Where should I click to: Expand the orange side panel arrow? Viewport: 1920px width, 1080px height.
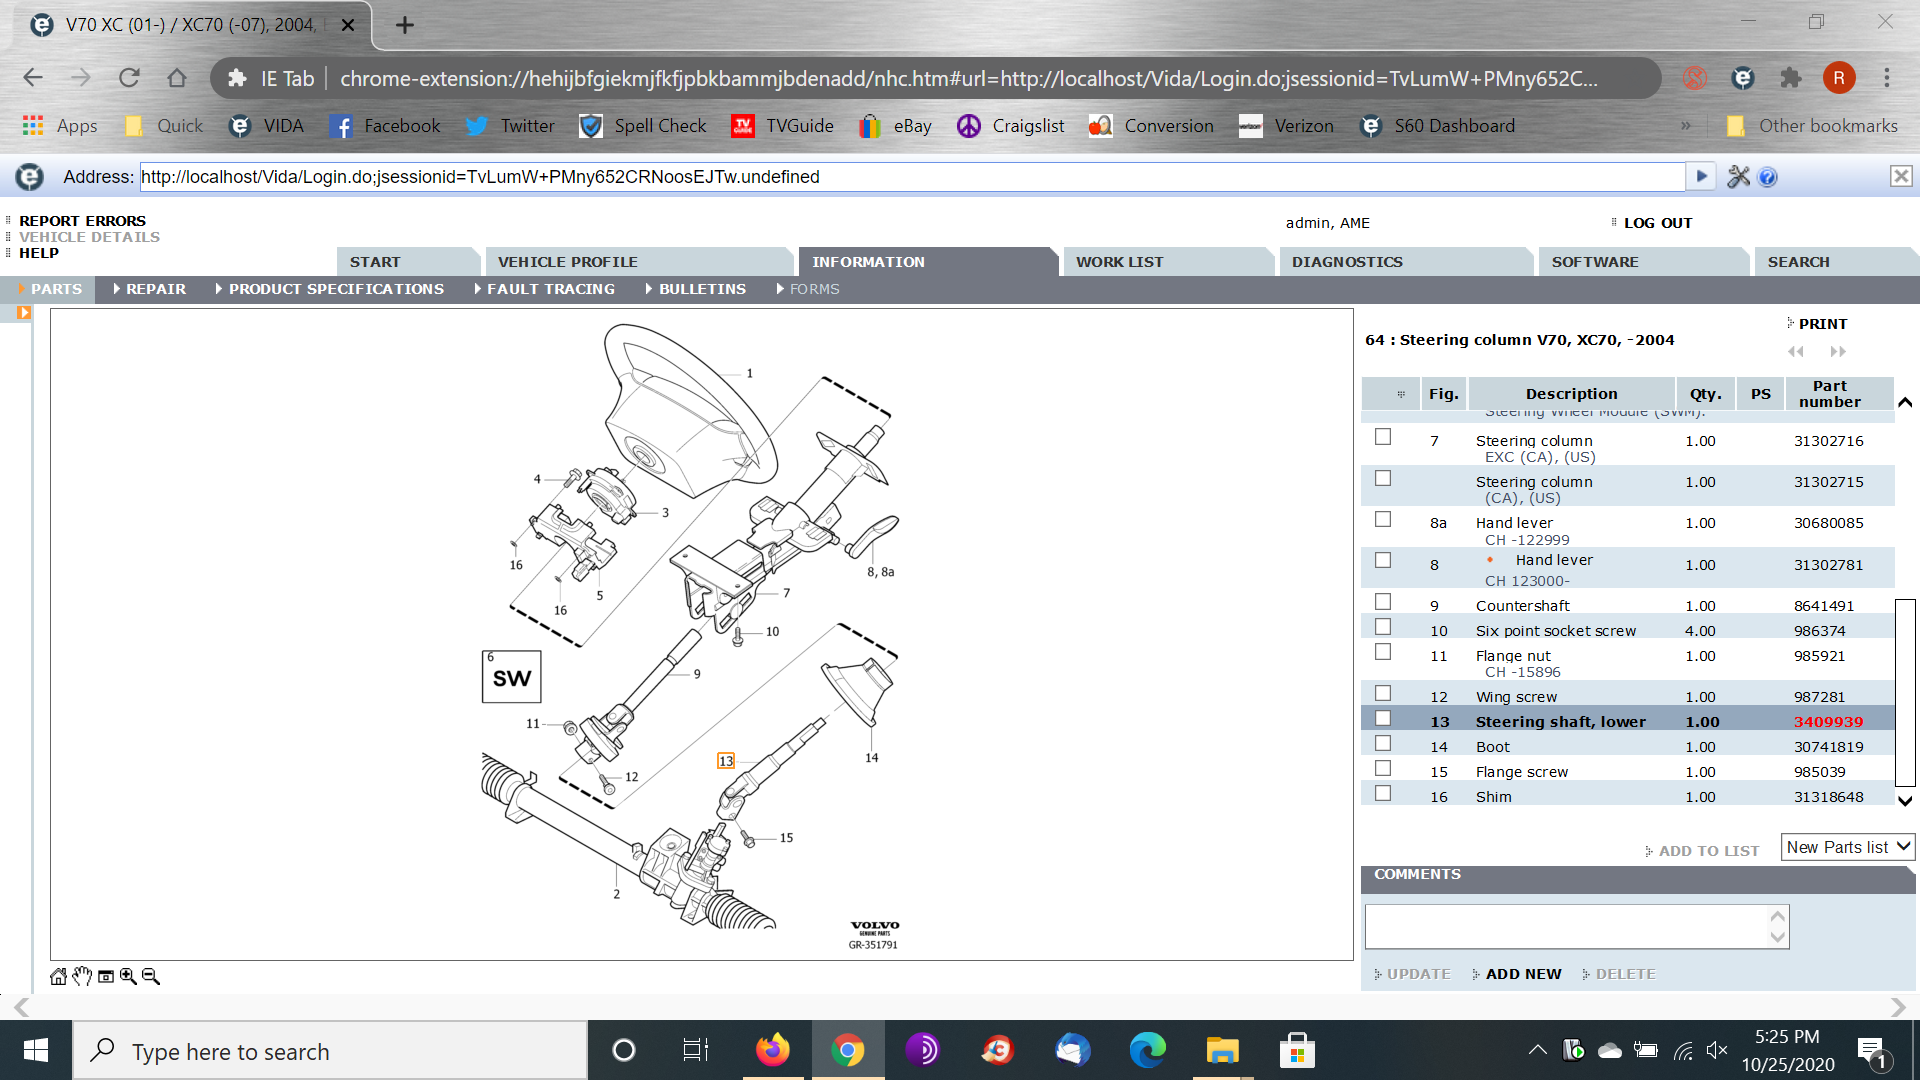coord(24,313)
